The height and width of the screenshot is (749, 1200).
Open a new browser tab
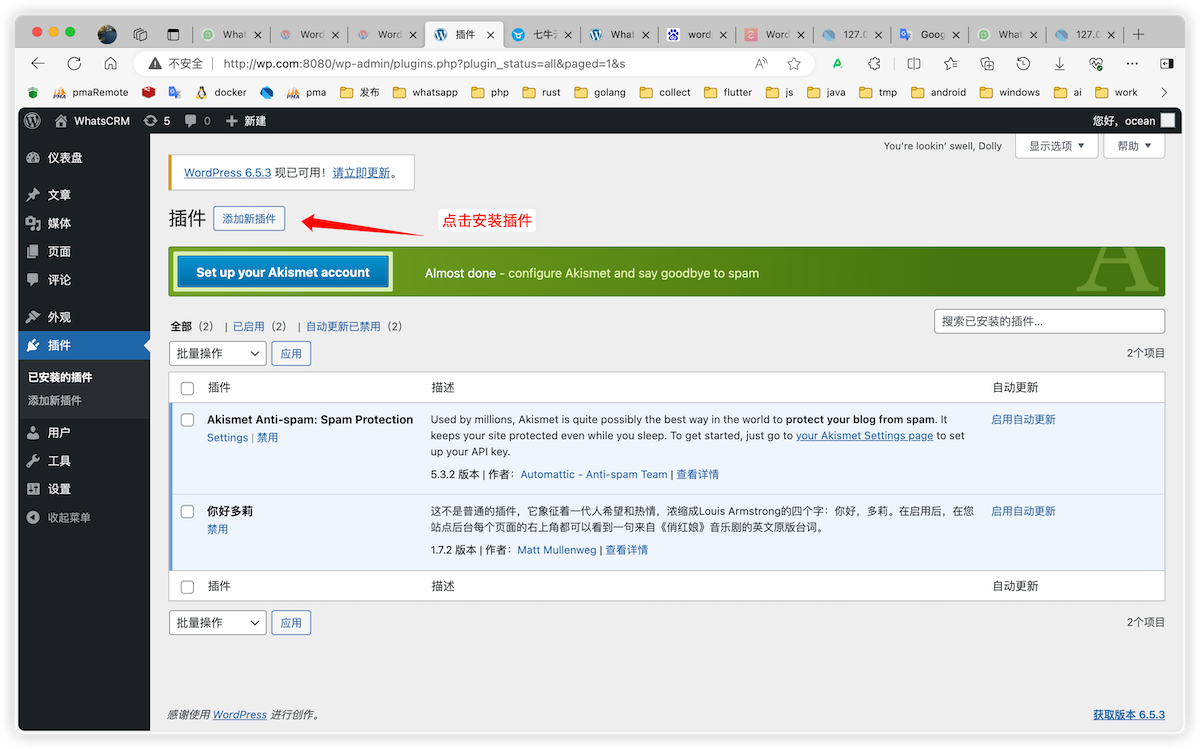(x=1138, y=34)
